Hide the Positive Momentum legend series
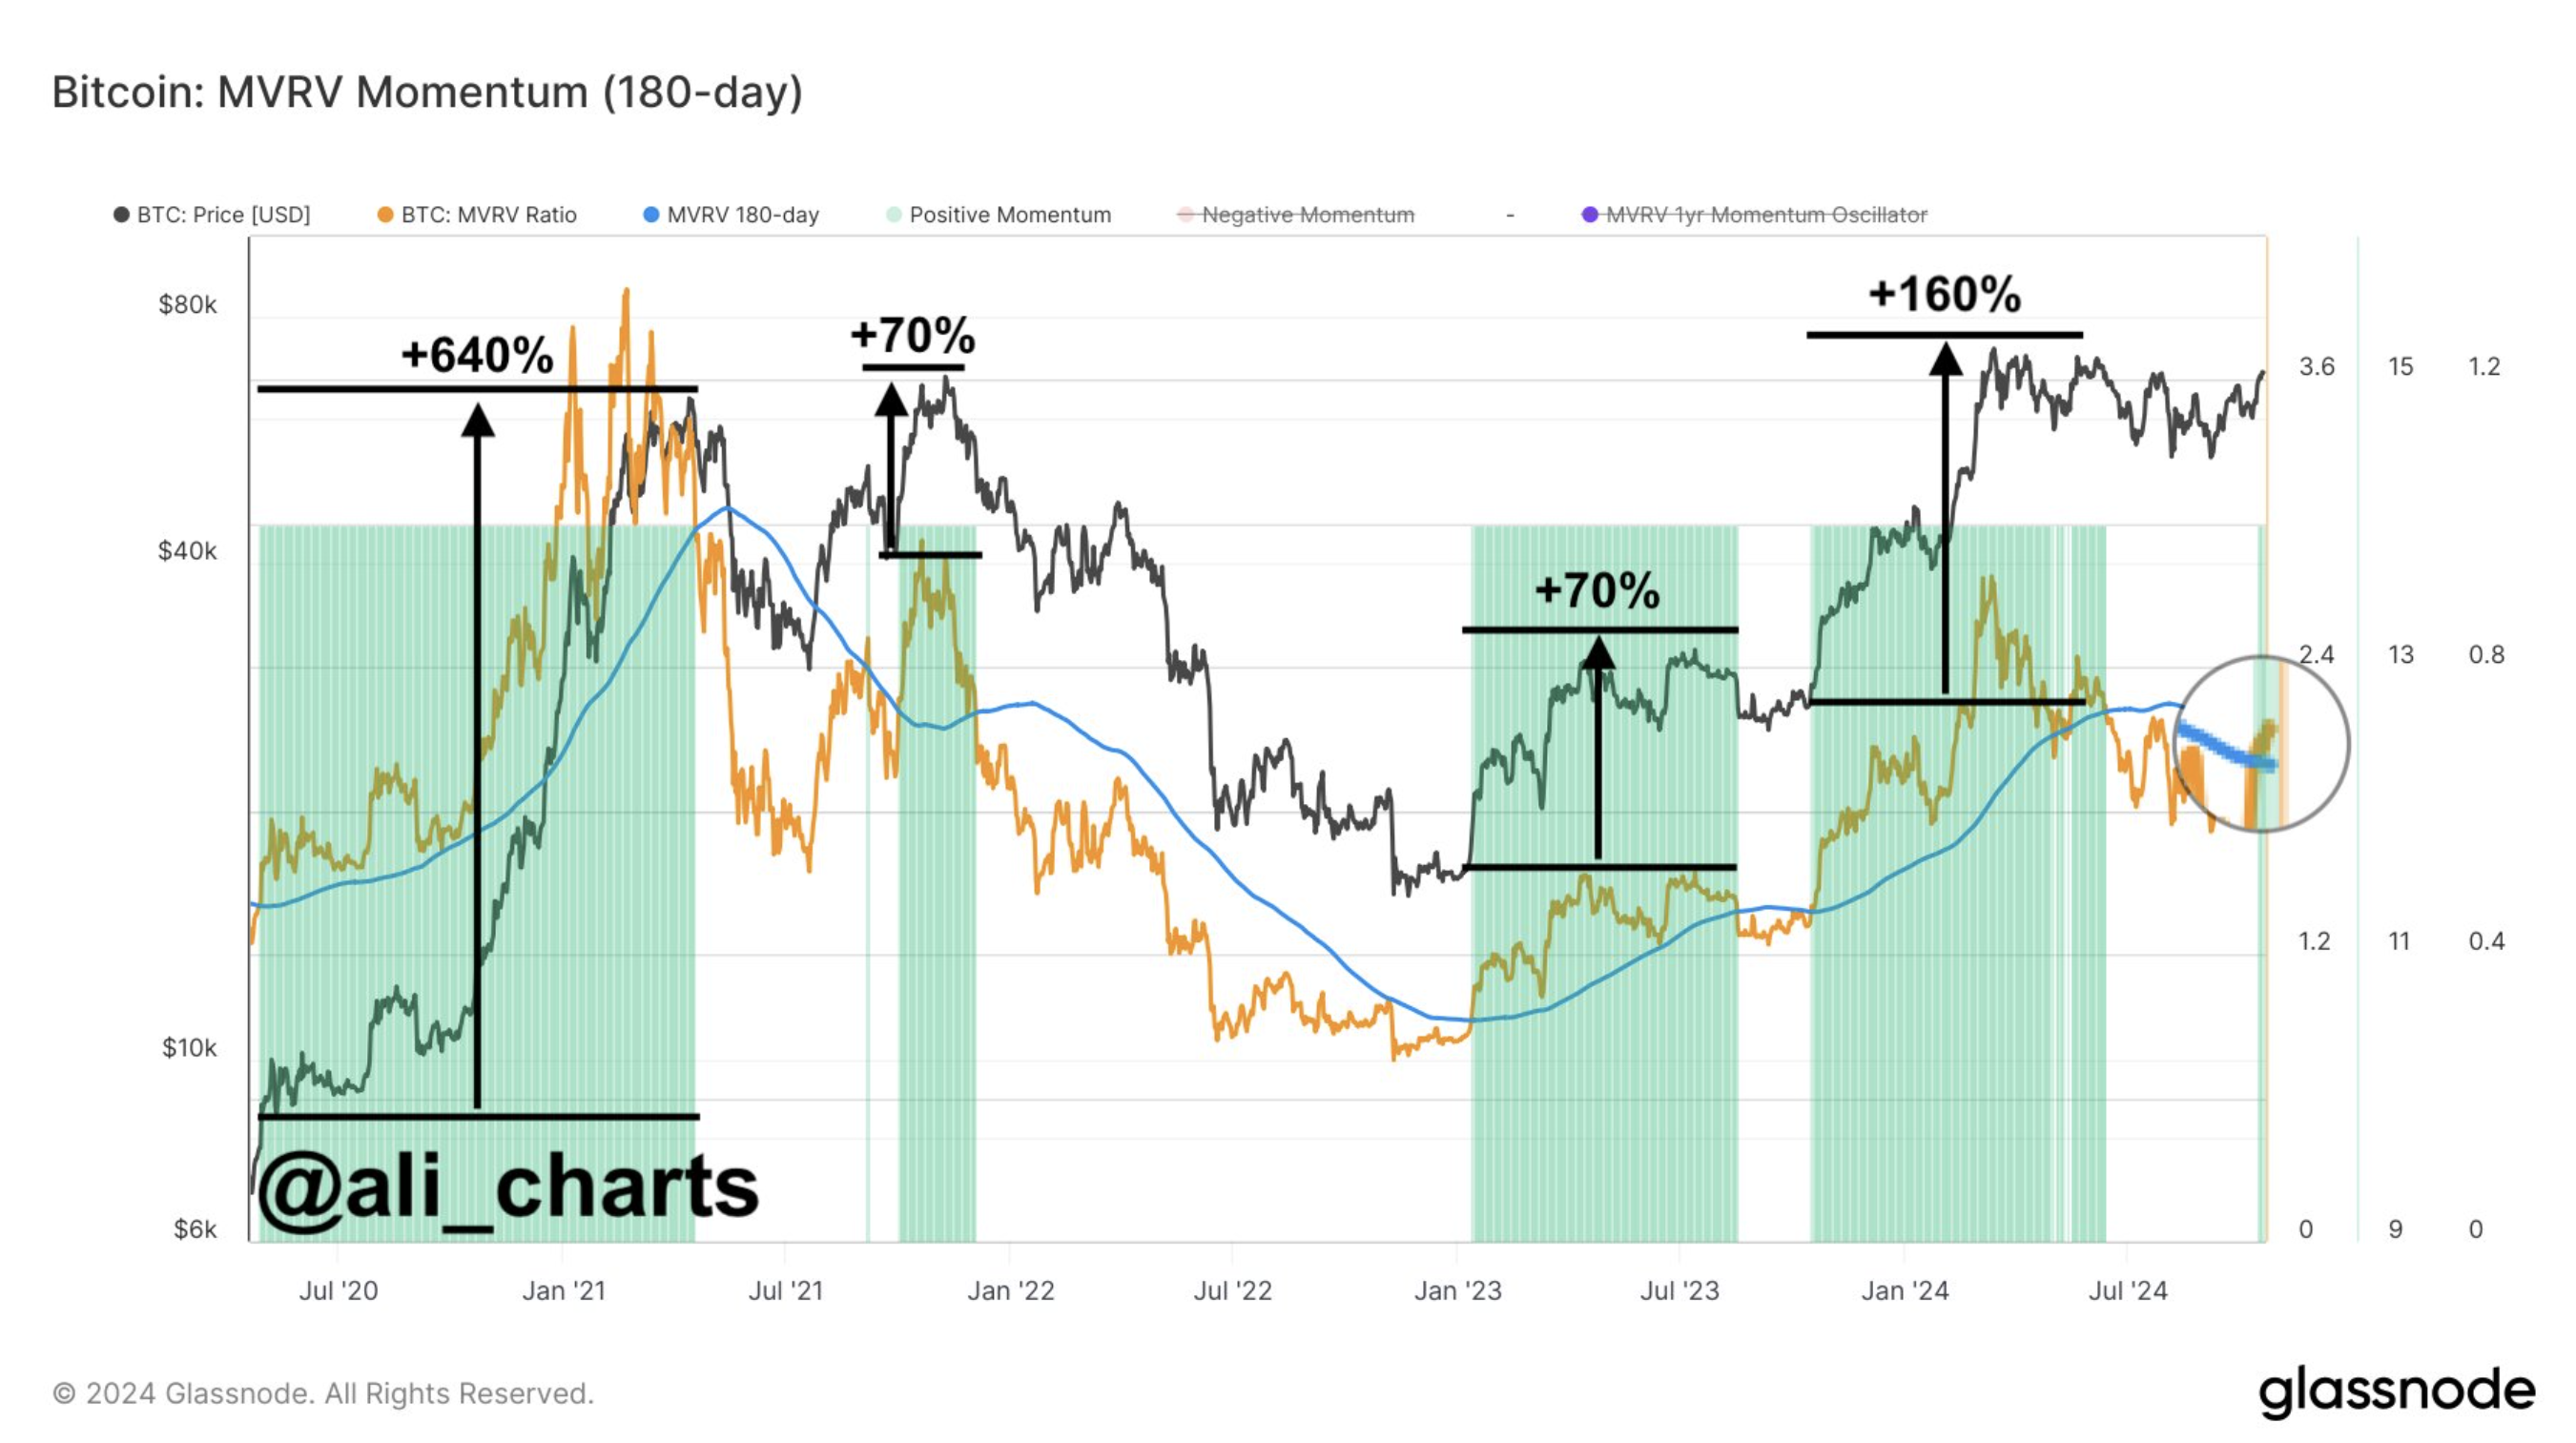Viewport: 2576px width, 1443px height. pyautogui.click(x=1009, y=215)
